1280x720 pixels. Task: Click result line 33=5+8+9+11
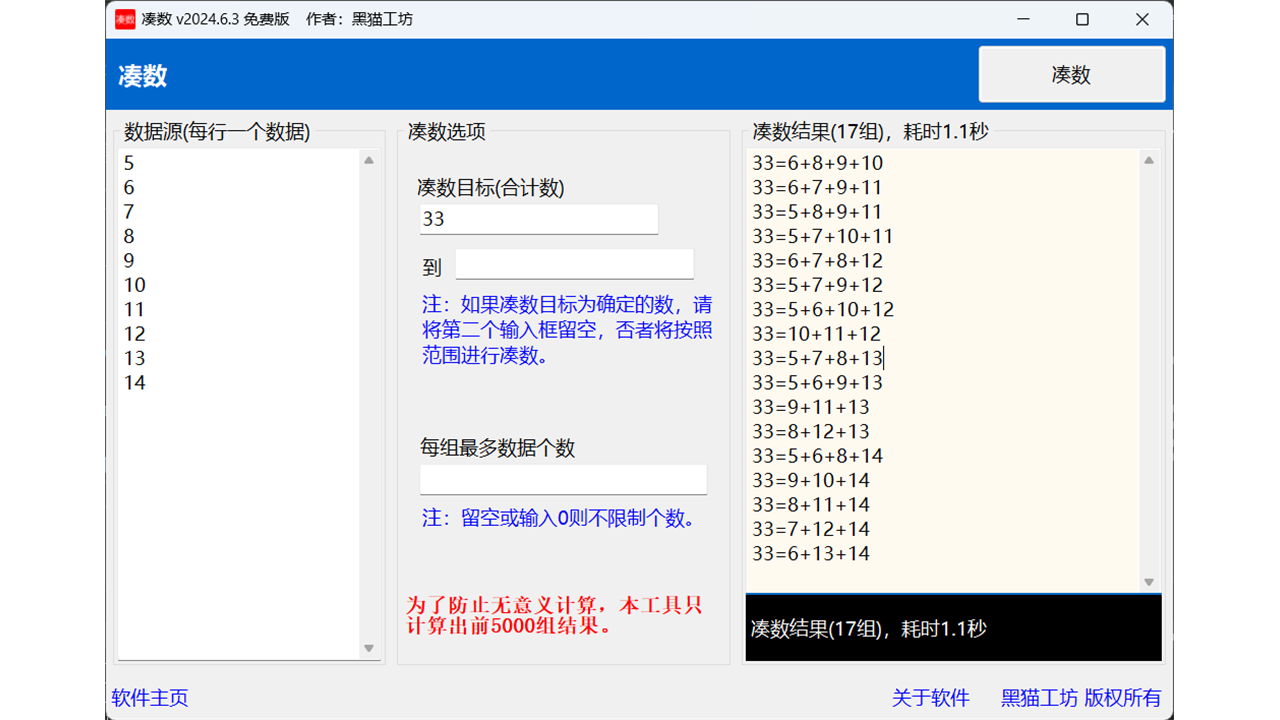(818, 212)
